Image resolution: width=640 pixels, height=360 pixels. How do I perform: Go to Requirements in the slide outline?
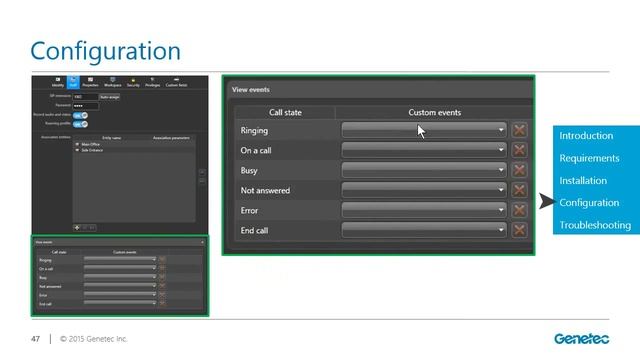(x=589, y=158)
